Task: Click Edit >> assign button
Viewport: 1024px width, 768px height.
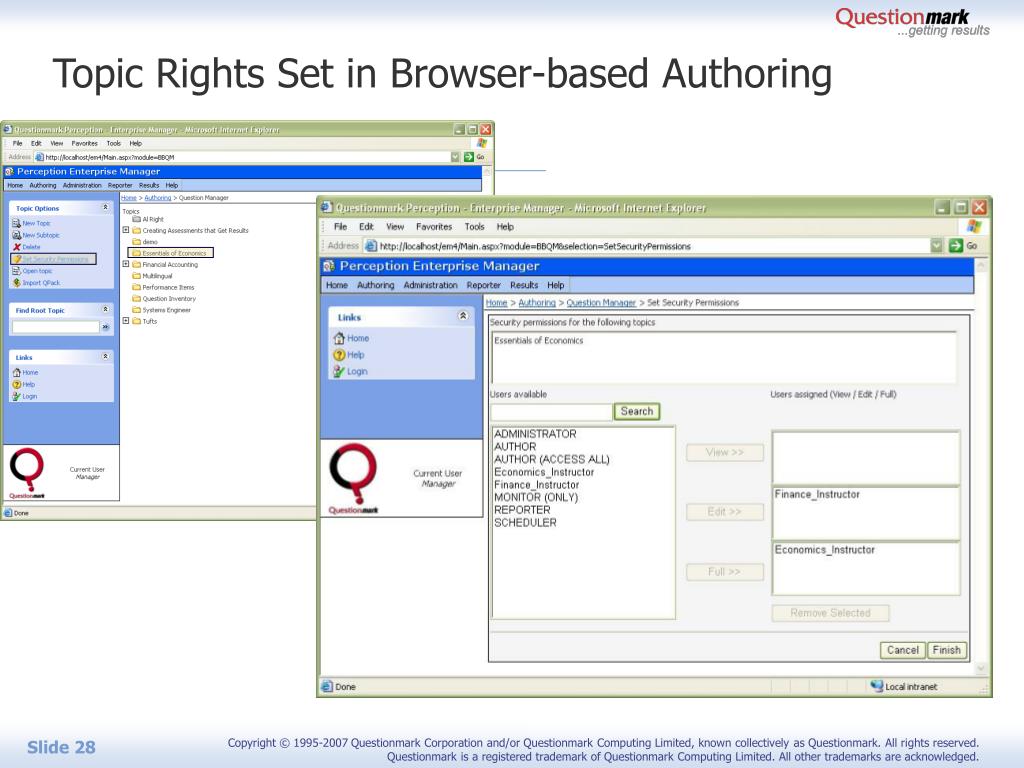Action: [x=725, y=511]
